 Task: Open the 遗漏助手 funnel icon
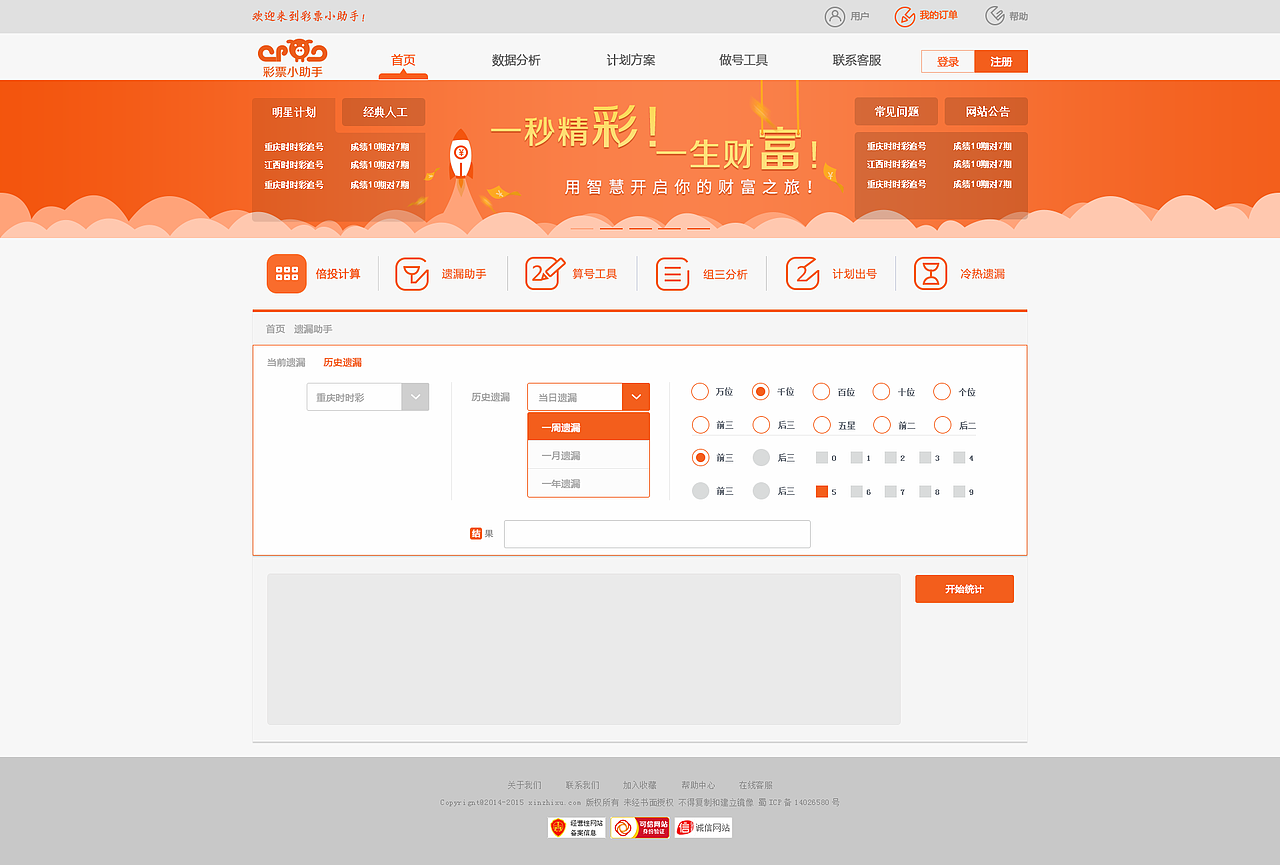(x=412, y=274)
